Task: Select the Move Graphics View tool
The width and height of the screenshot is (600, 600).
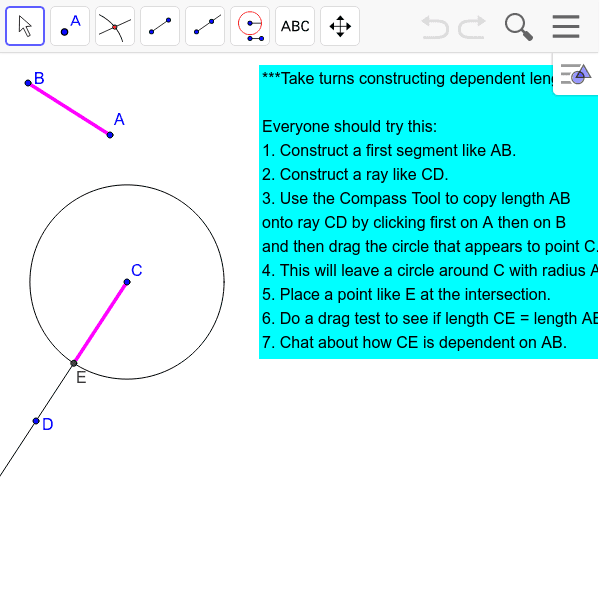Action: pyautogui.click(x=340, y=26)
